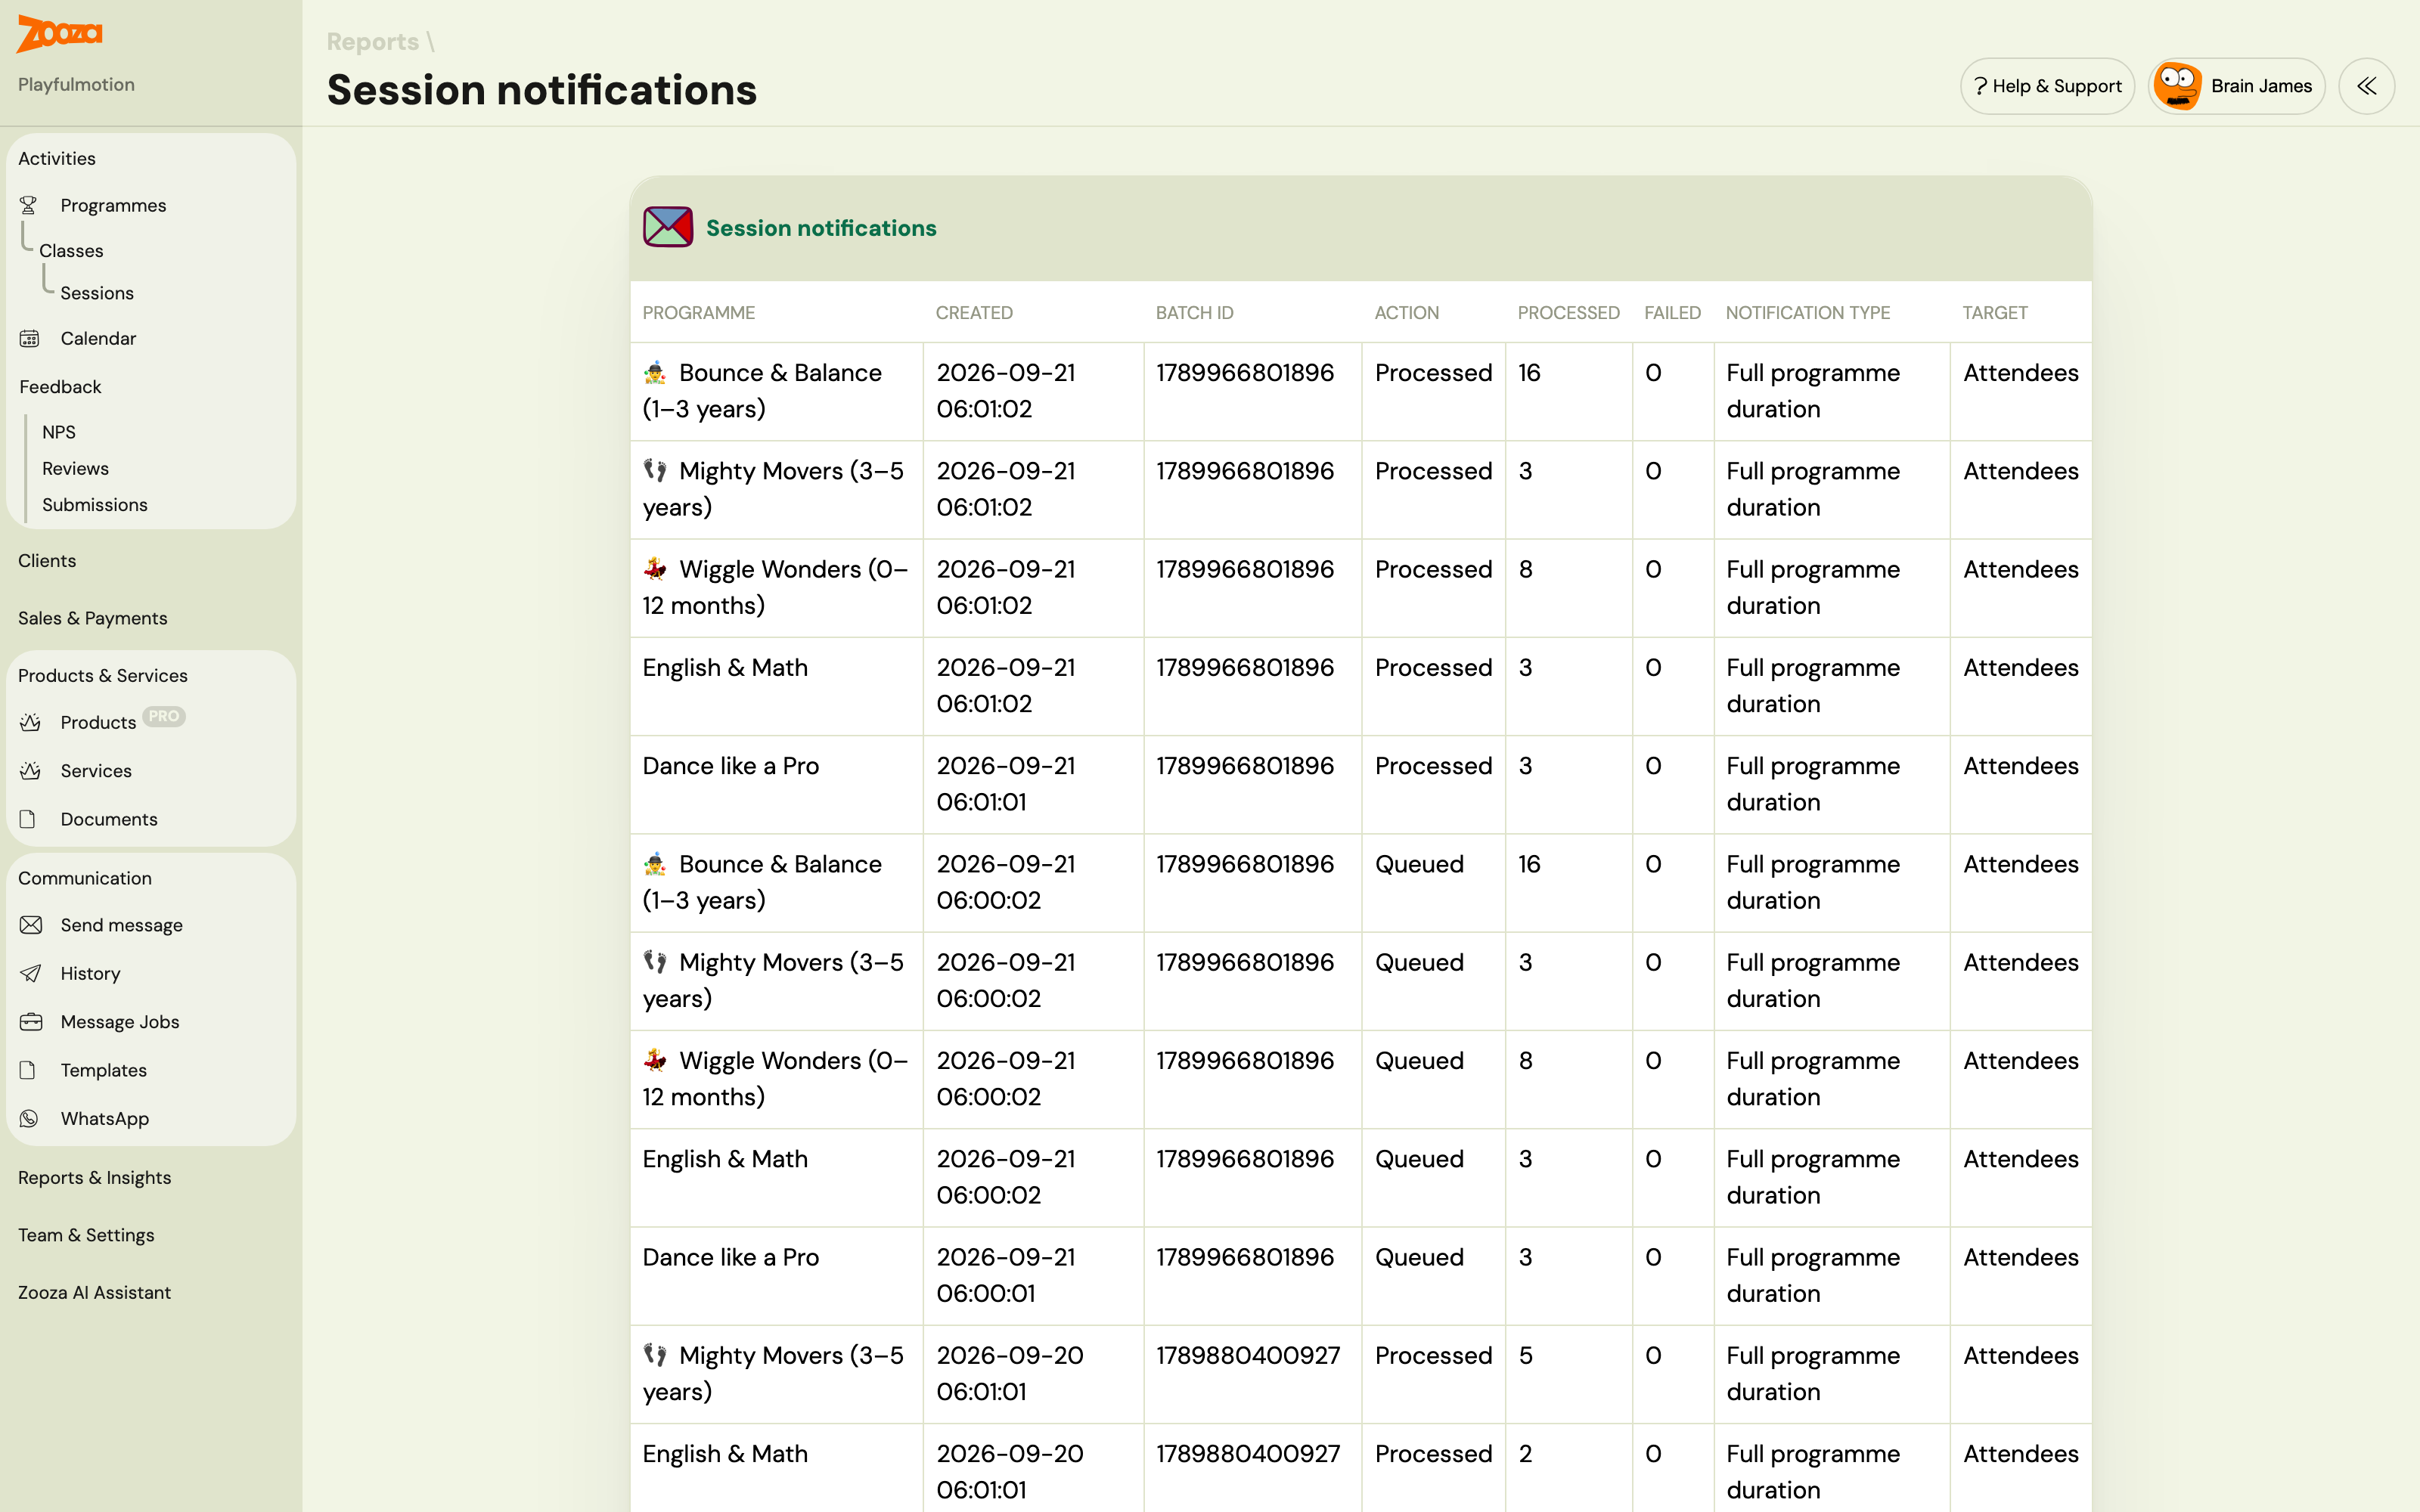Screen dimensions: 2420x1512
Task: Click the History paper-plane icon
Action: click(x=31, y=973)
